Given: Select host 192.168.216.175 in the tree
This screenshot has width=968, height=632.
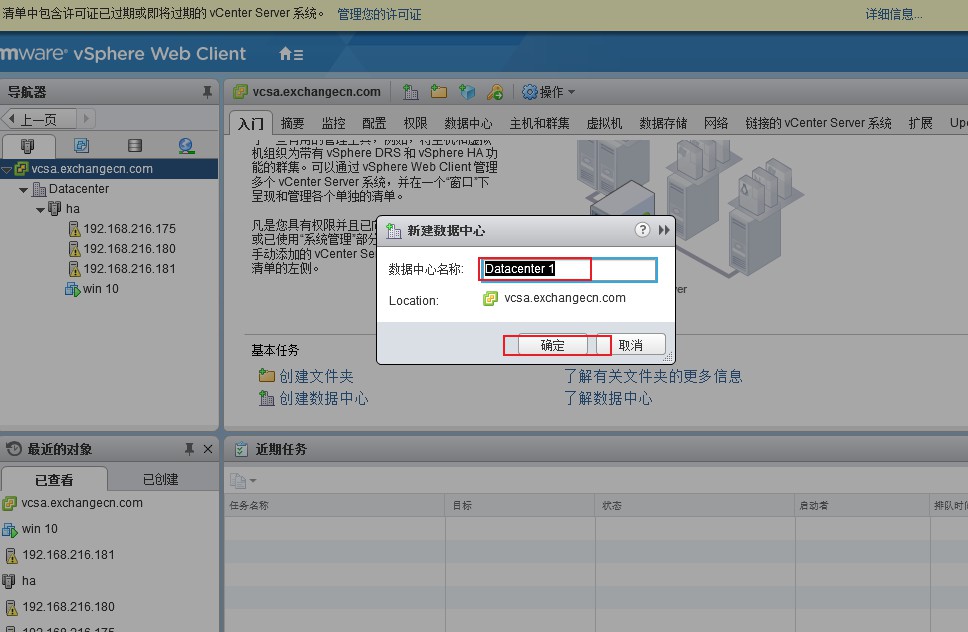Looking at the screenshot, I should point(130,229).
